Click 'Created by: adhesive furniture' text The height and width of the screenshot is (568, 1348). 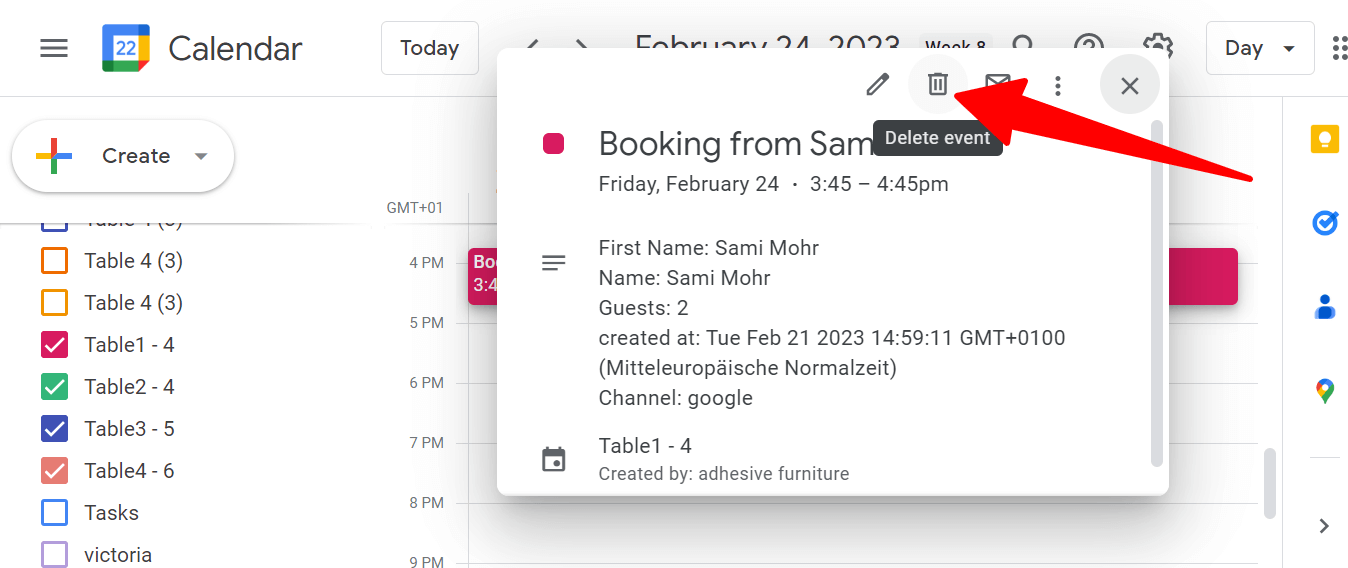coord(724,474)
